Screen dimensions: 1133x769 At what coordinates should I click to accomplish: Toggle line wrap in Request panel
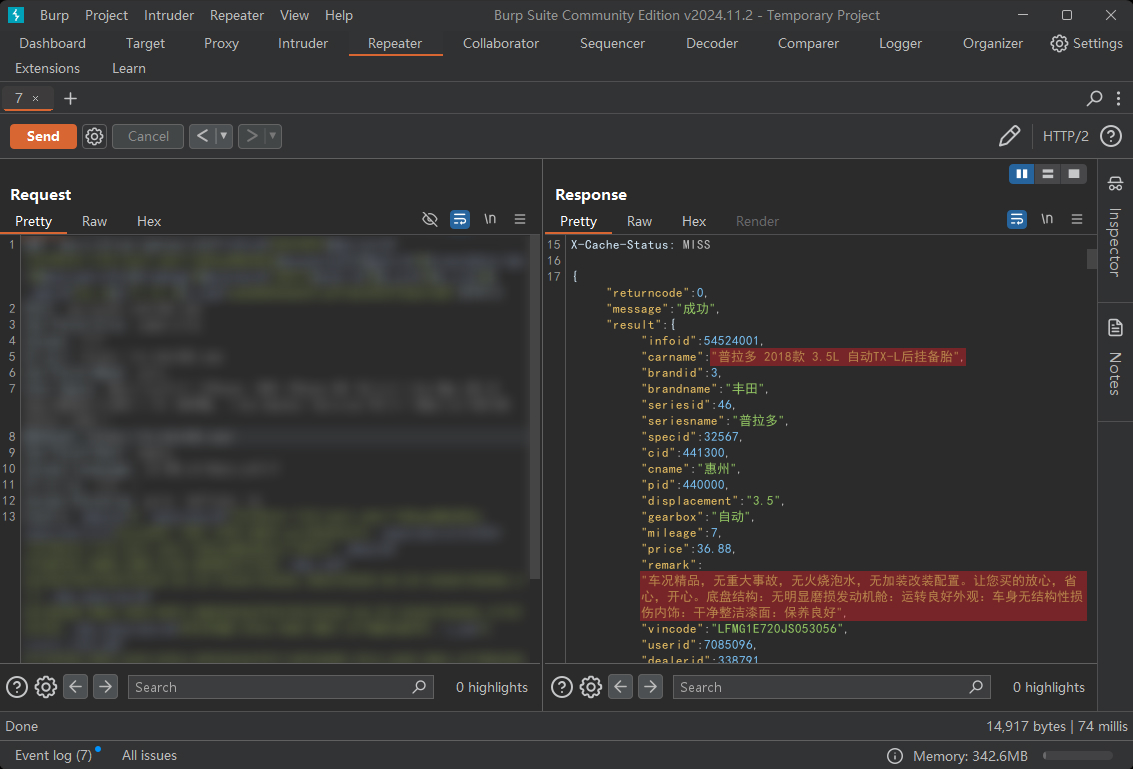point(460,219)
